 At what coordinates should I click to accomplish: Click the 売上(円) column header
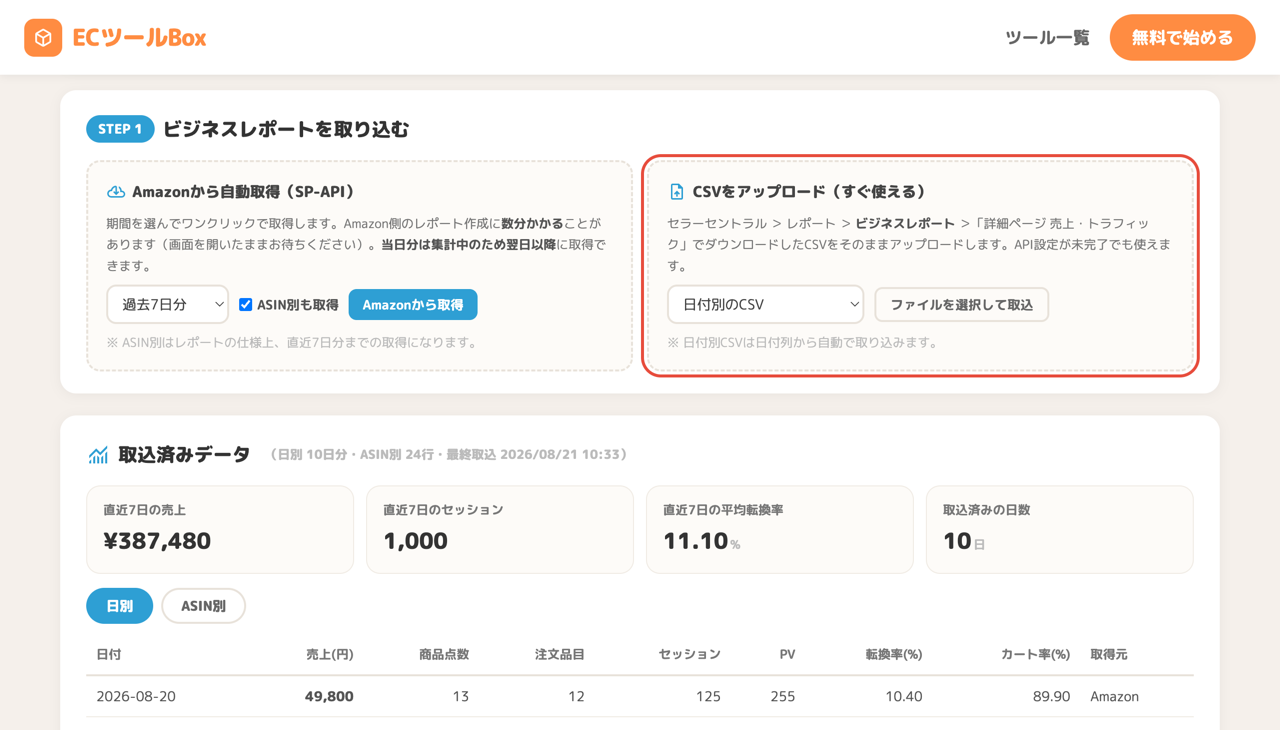pyautogui.click(x=330, y=654)
